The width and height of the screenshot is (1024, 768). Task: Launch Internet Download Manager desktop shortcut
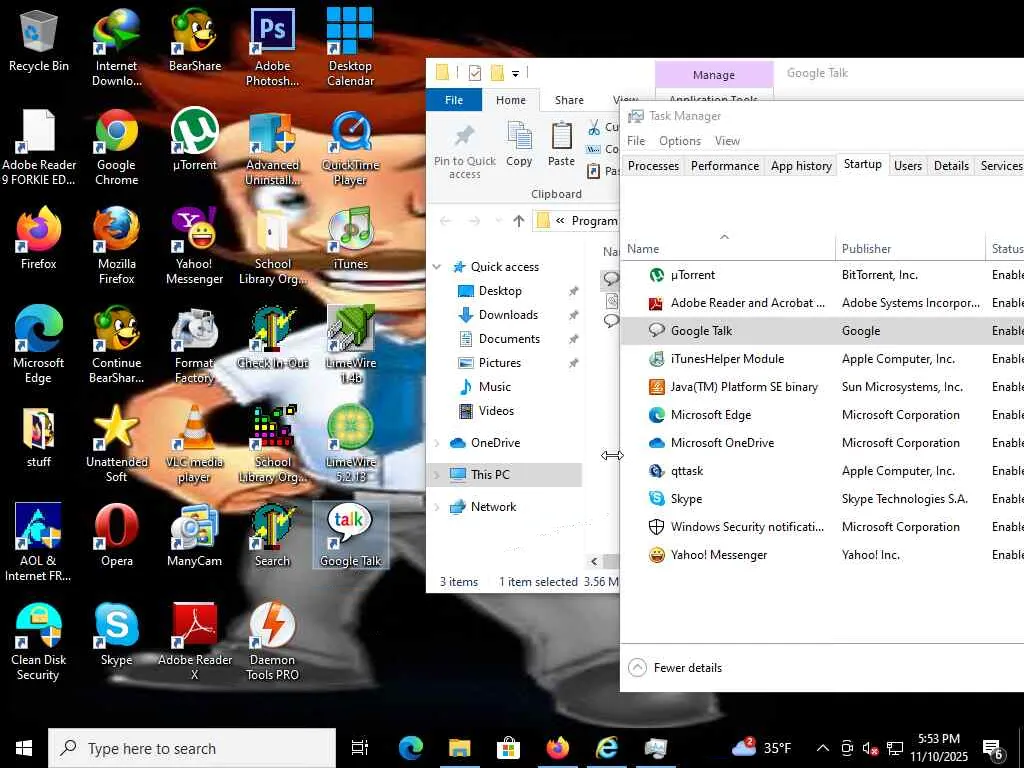point(116,47)
